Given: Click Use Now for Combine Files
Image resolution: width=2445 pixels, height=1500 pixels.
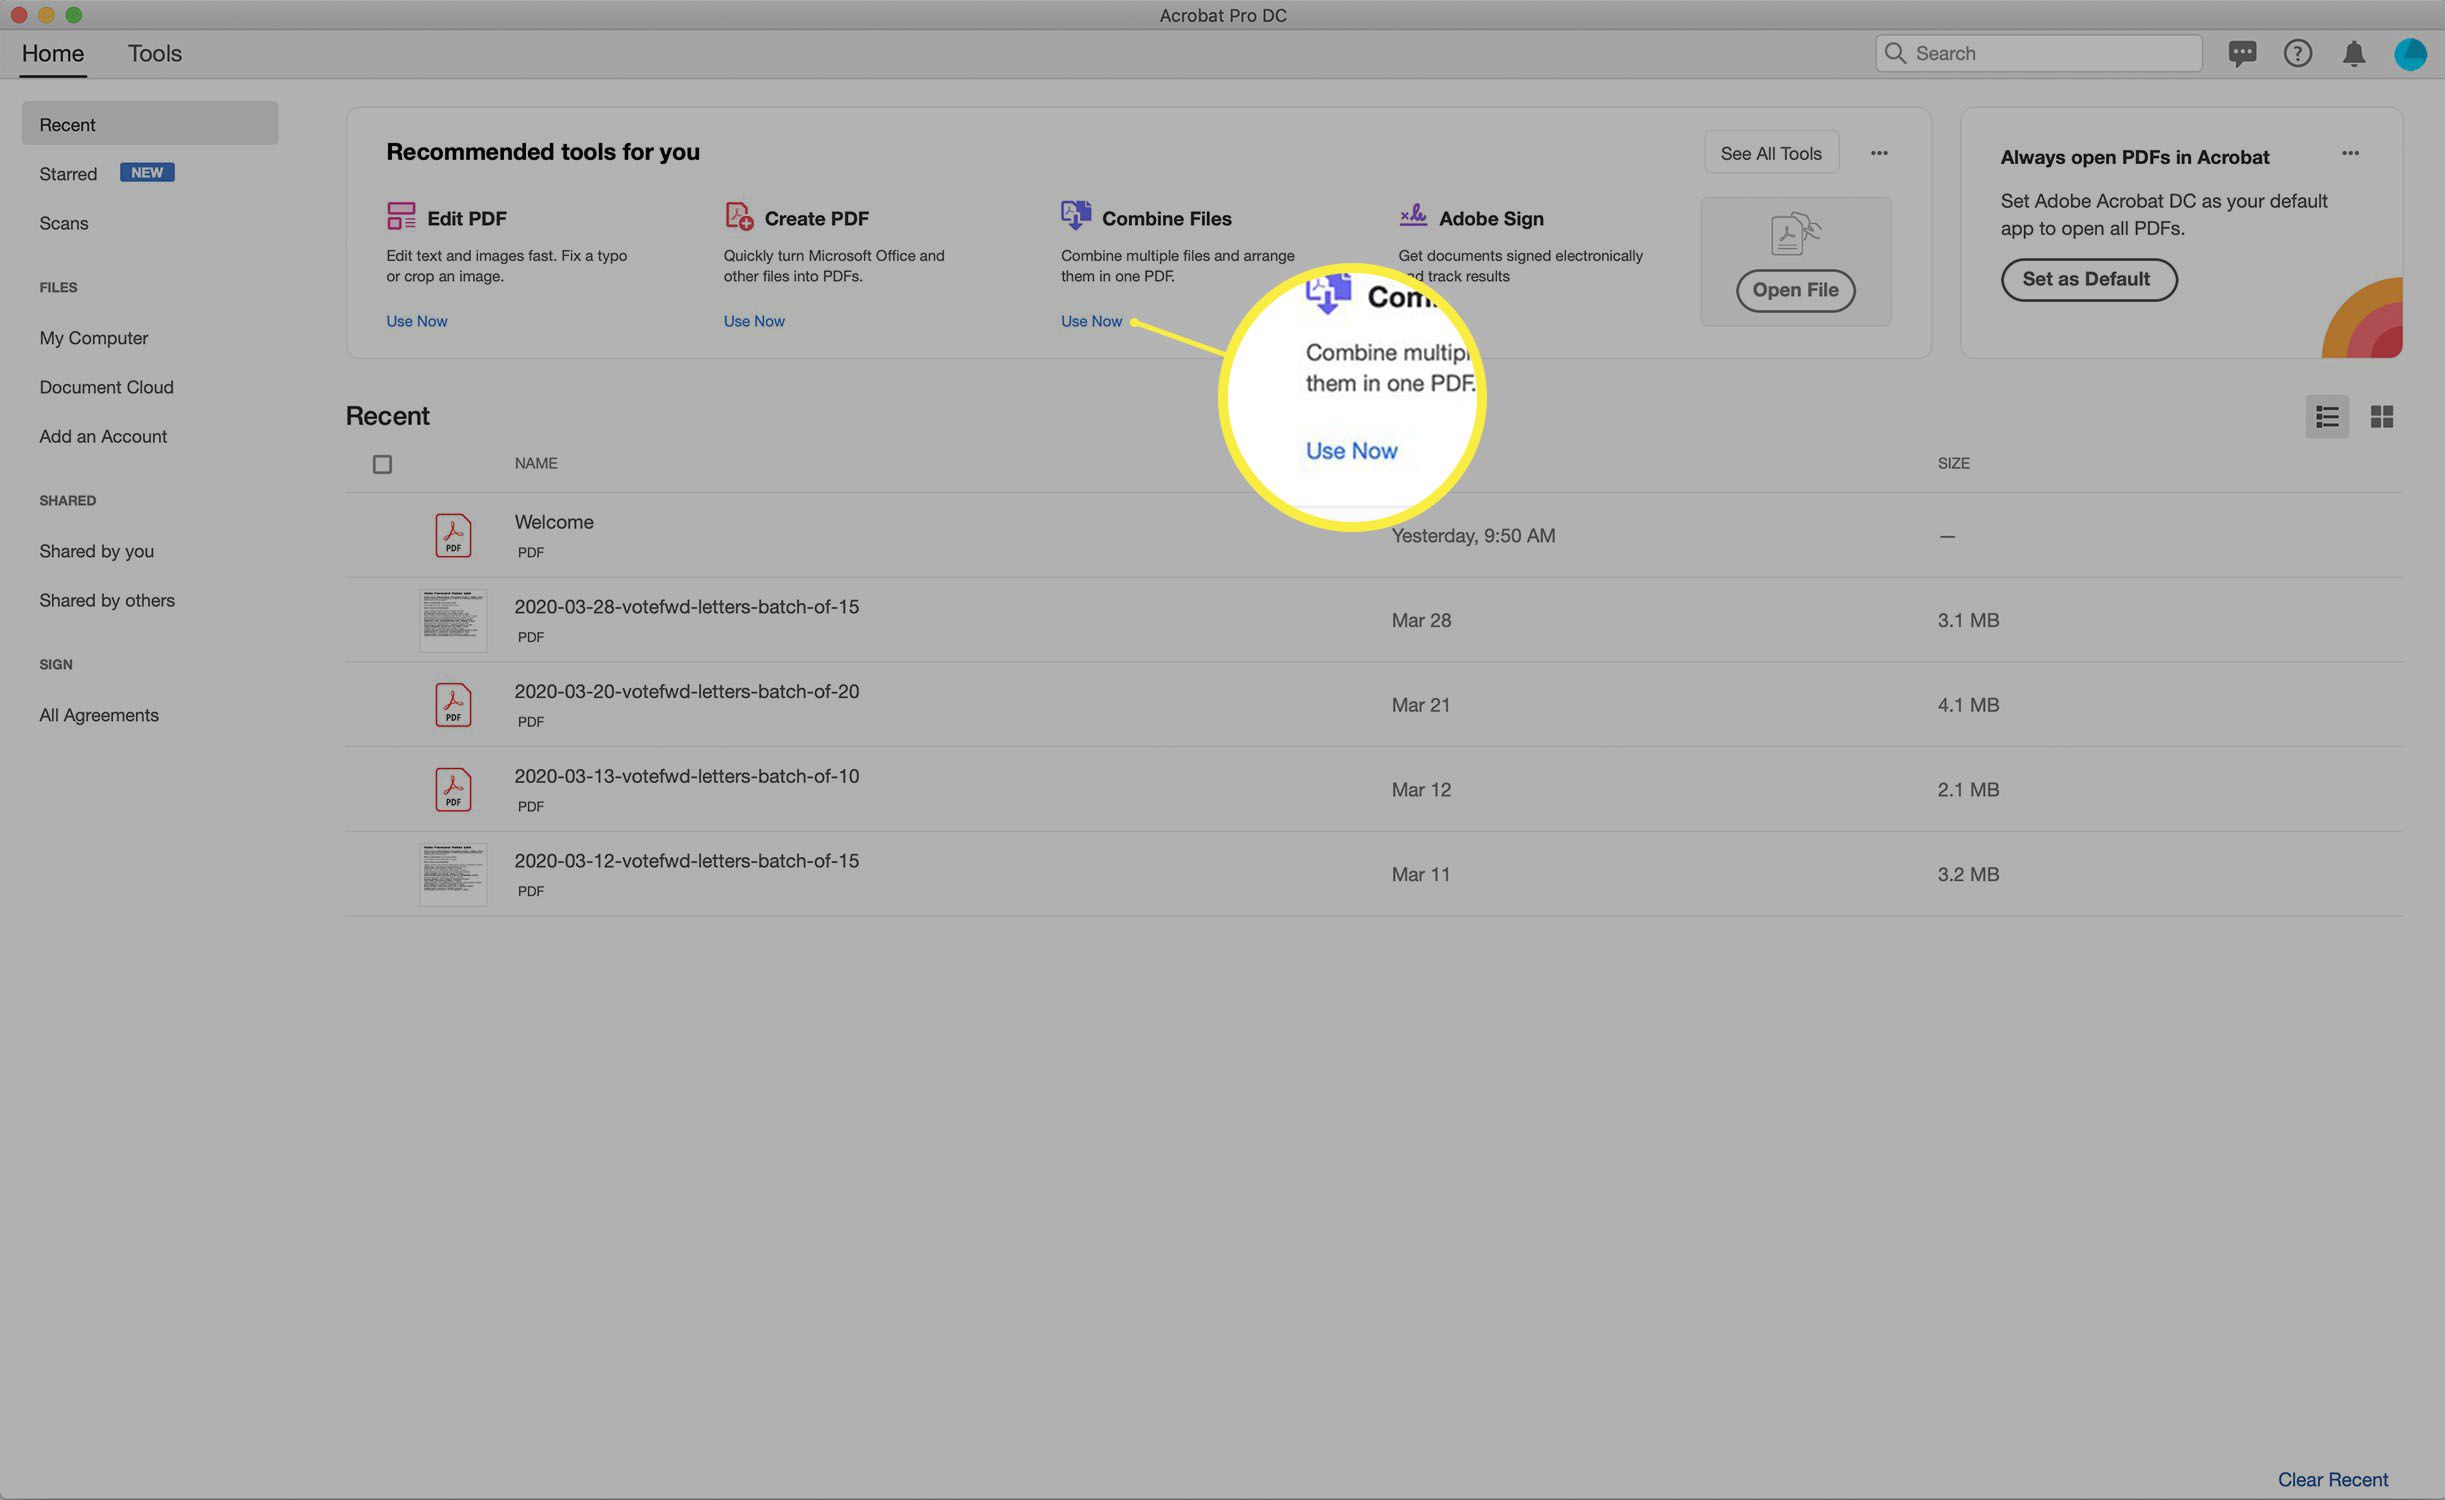Looking at the screenshot, I should tap(1092, 321).
